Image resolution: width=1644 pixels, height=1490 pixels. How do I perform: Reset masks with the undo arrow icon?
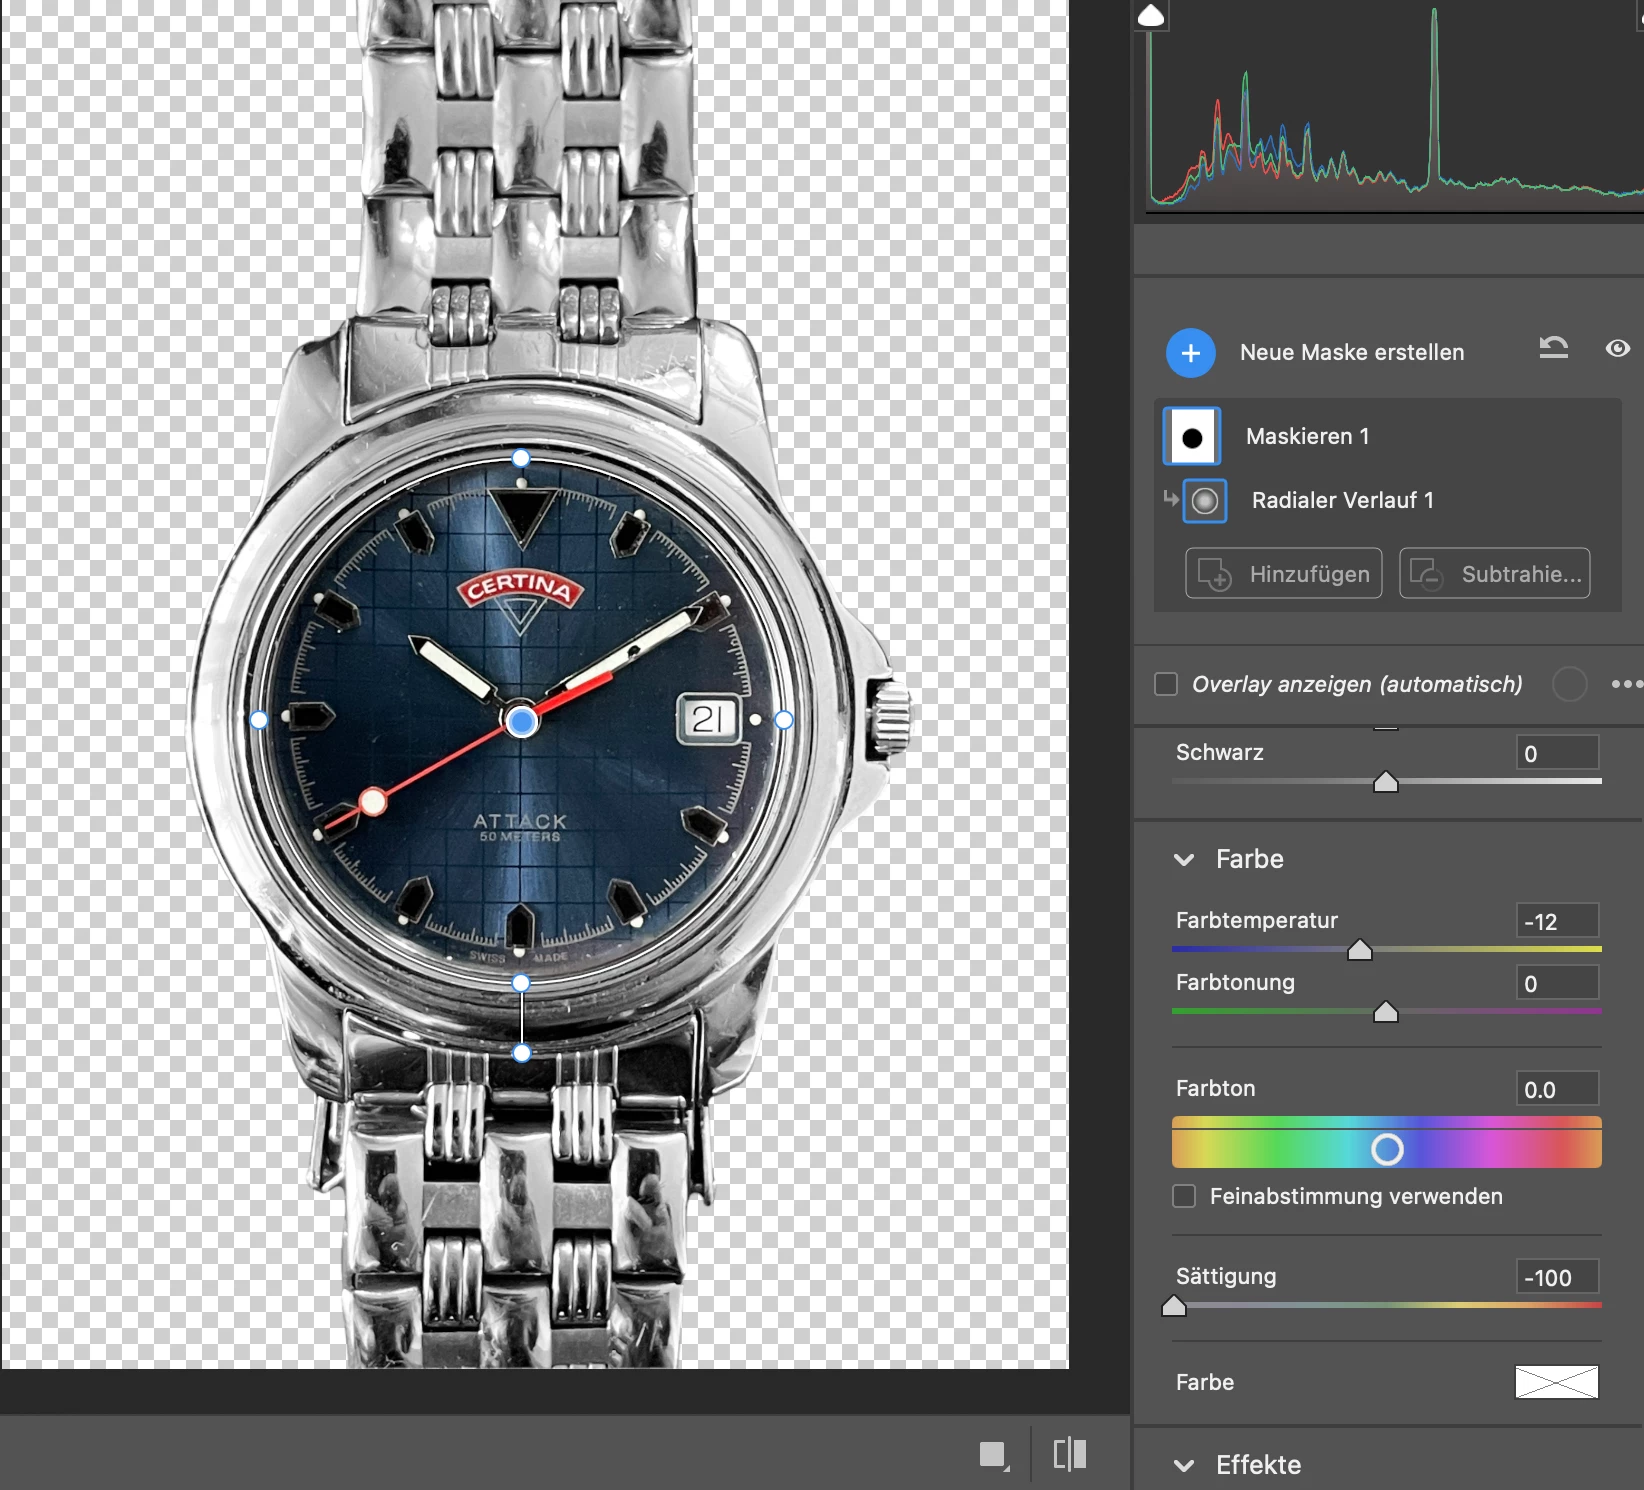(1553, 348)
